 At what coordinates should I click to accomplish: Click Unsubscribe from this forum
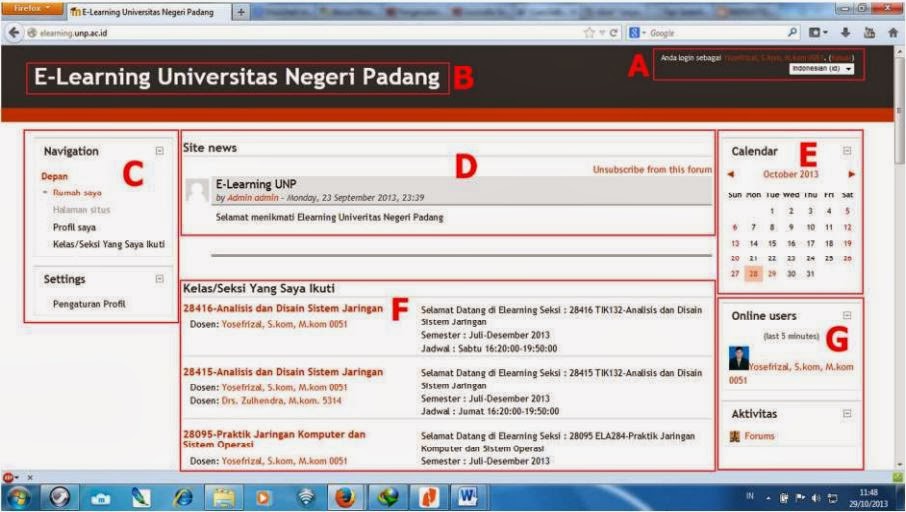click(652, 169)
